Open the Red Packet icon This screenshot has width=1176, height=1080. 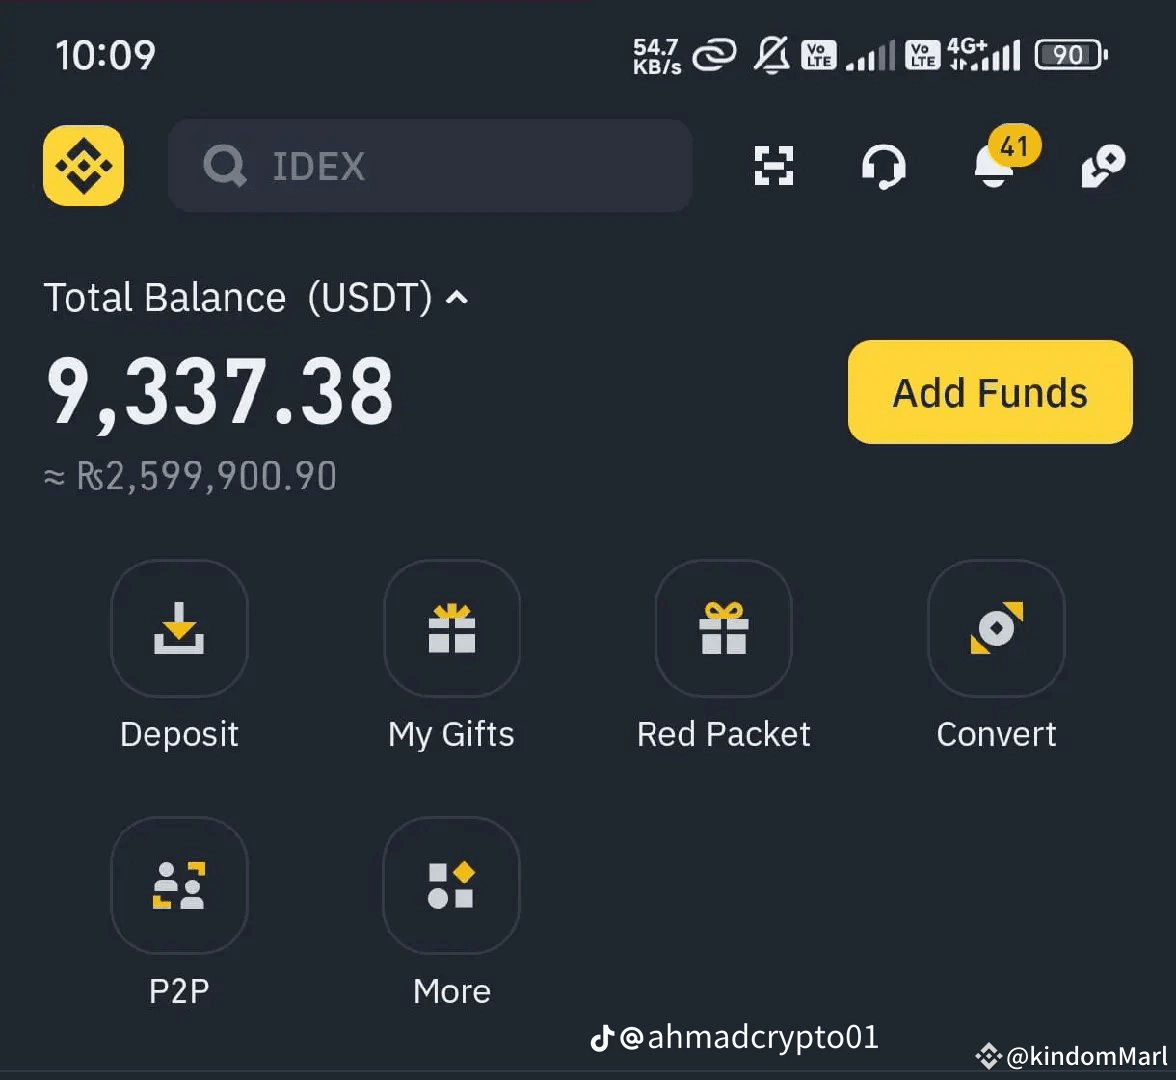(724, 628)
